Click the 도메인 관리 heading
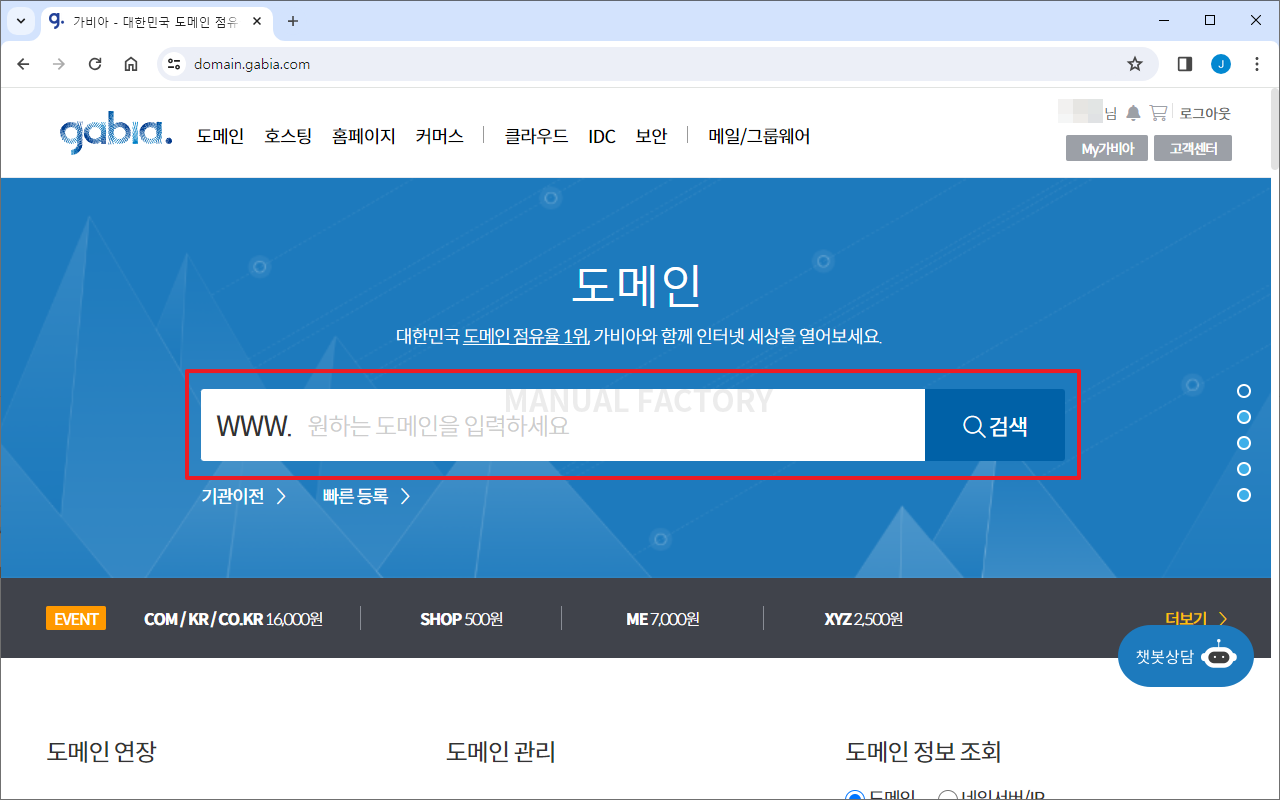Image resolution: width=1280 pixels, height=800 pixels. coord(501,751)
